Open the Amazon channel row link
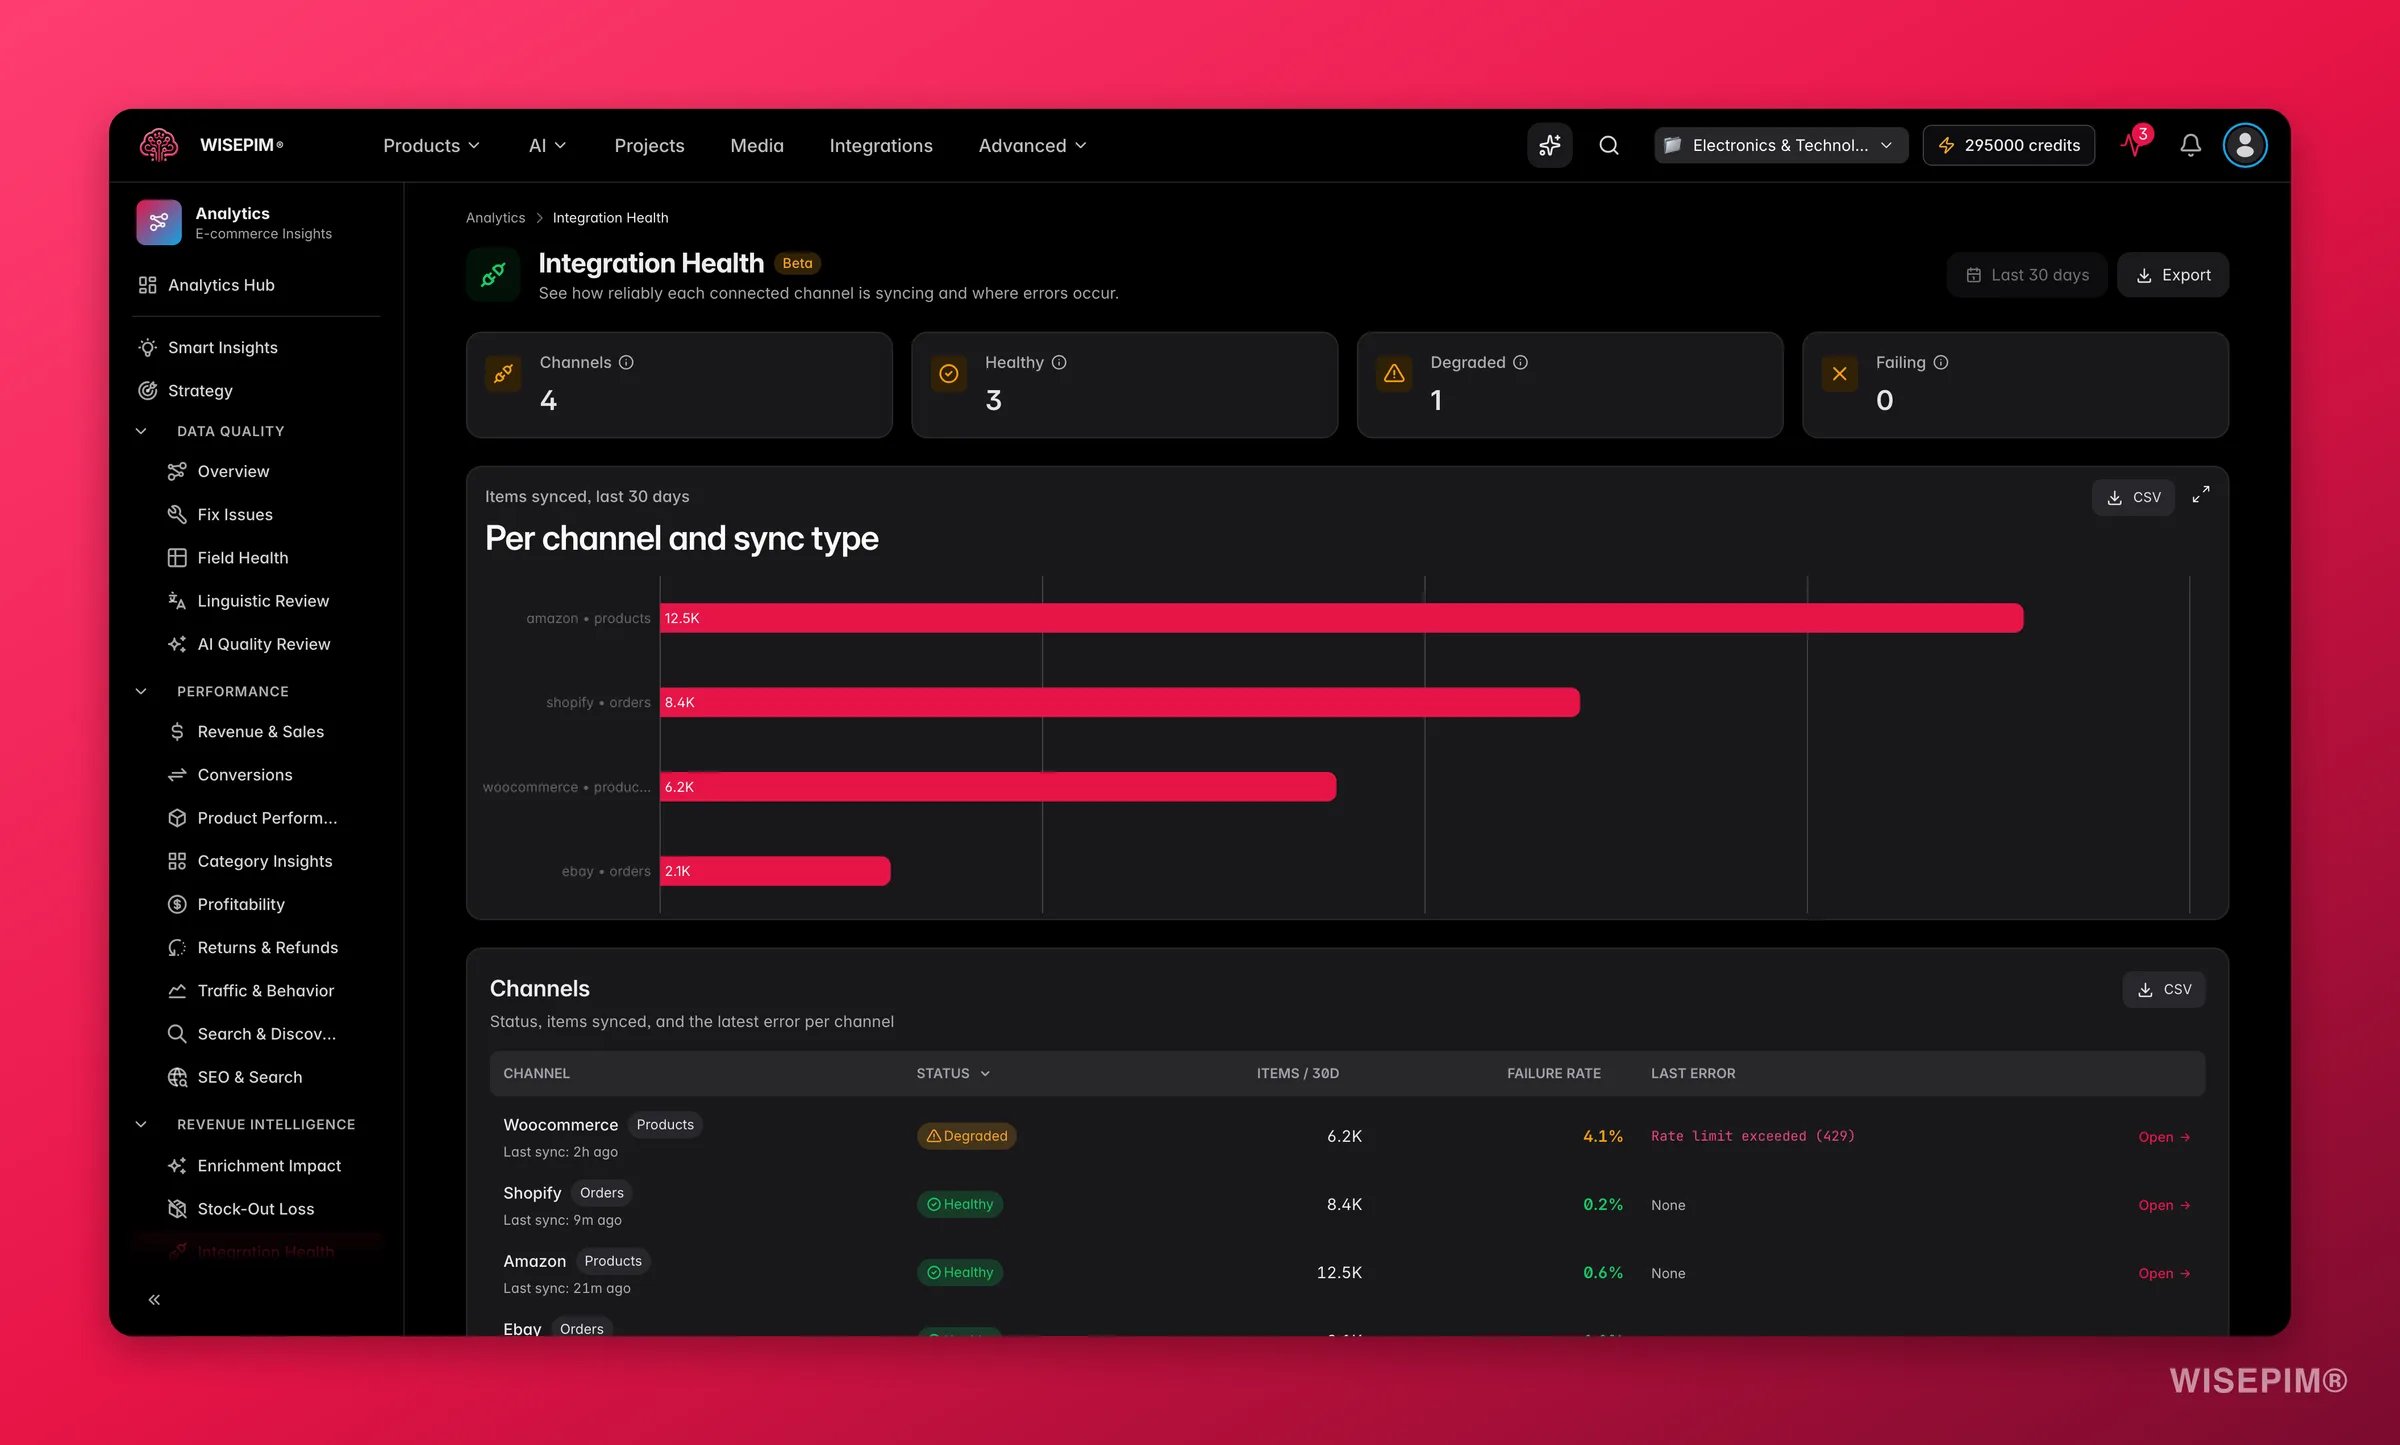Viewport: 2400px width, 1445px height. point(2164,1273)
